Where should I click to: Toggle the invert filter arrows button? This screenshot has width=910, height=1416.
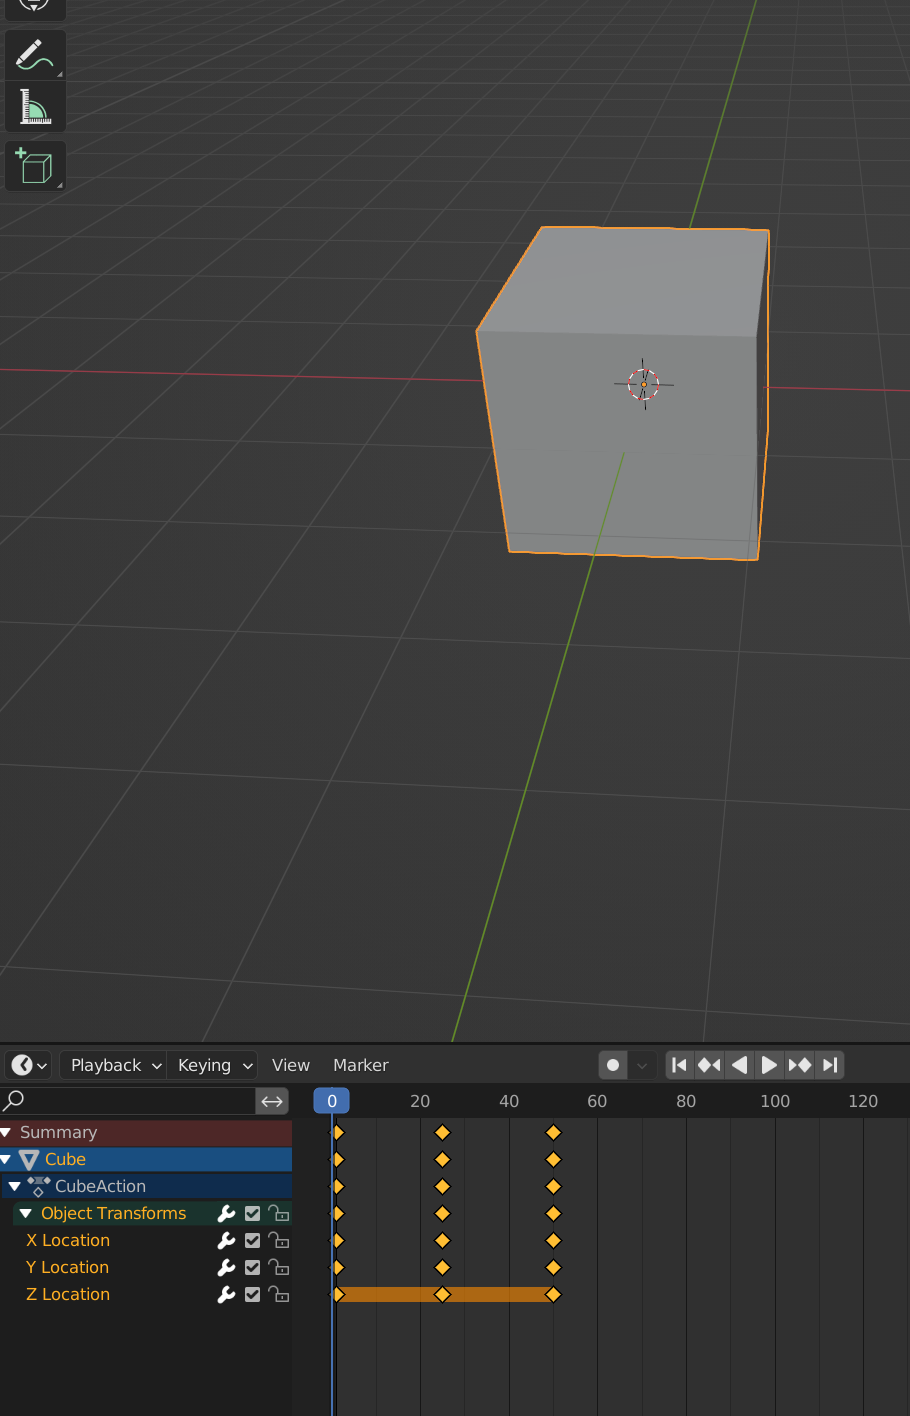click(x=272, y=1101)
